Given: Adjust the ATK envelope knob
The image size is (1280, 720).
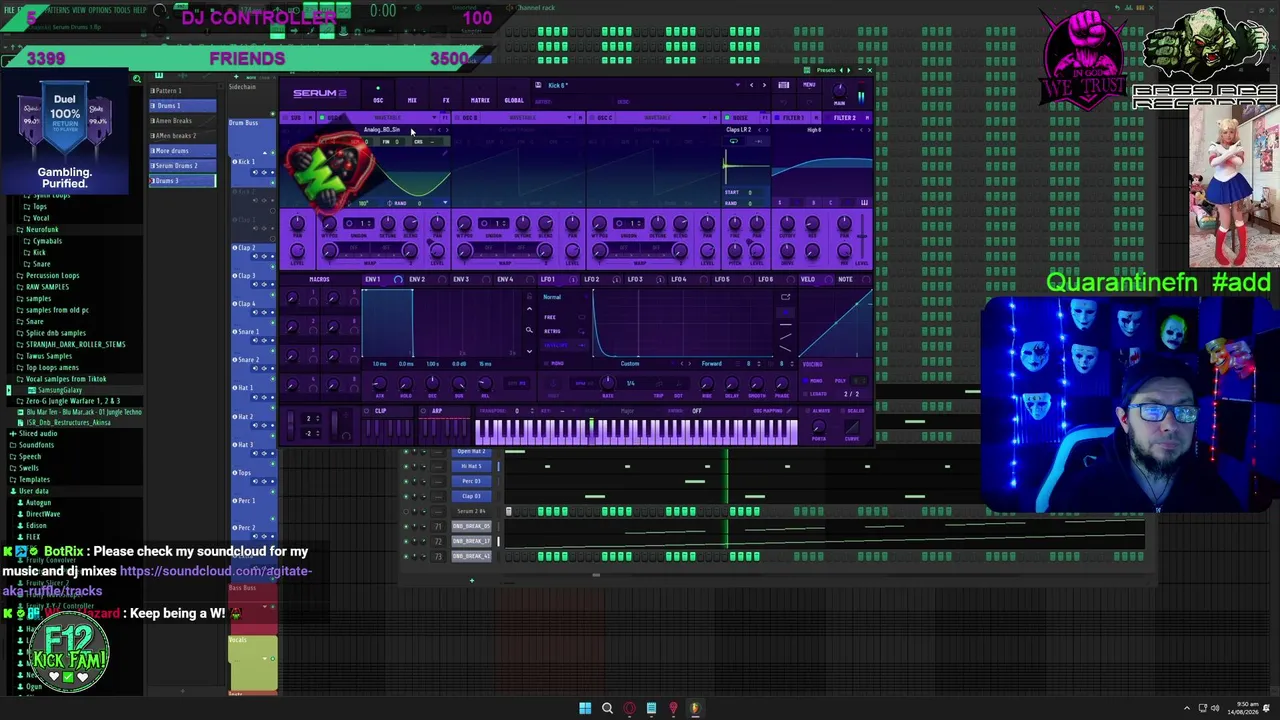Looking at the screenshot, I should coord(379,384).
